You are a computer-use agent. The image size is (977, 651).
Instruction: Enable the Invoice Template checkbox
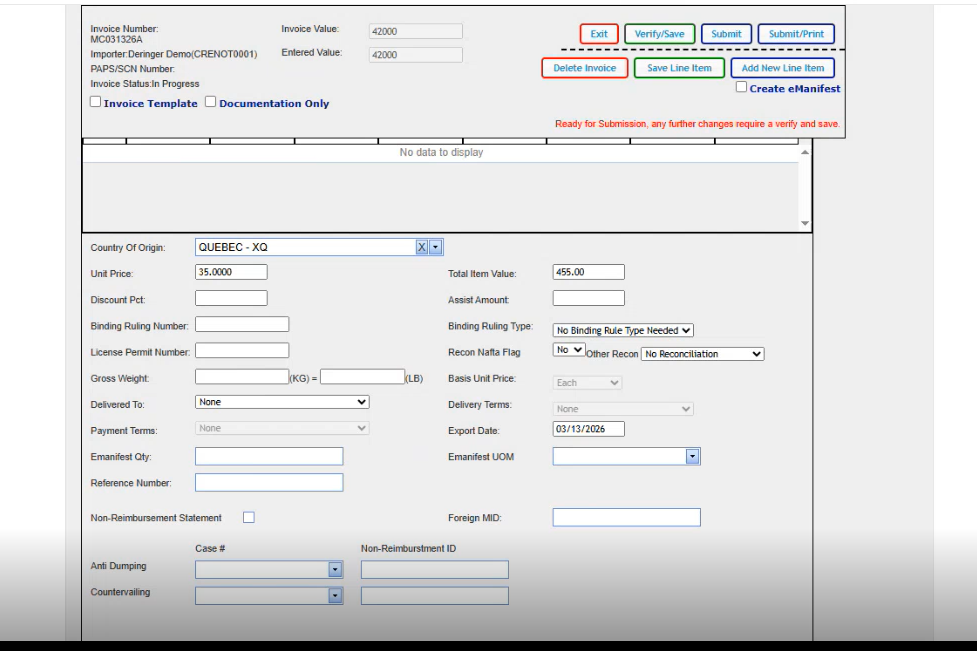pyautogui.click(x=96, y=102)
